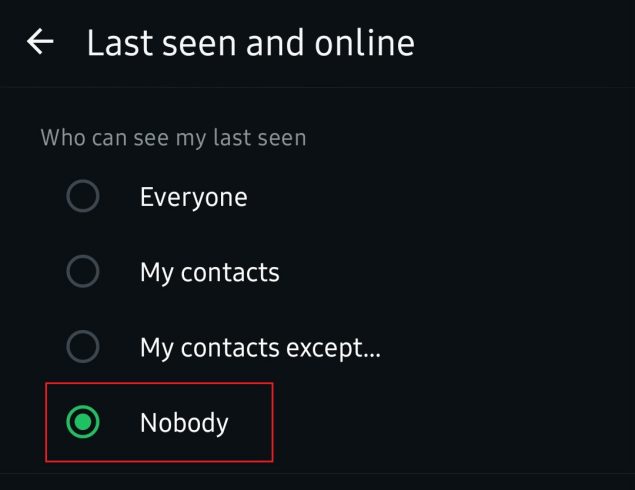Choose the My contacts except radio circle

83,347
